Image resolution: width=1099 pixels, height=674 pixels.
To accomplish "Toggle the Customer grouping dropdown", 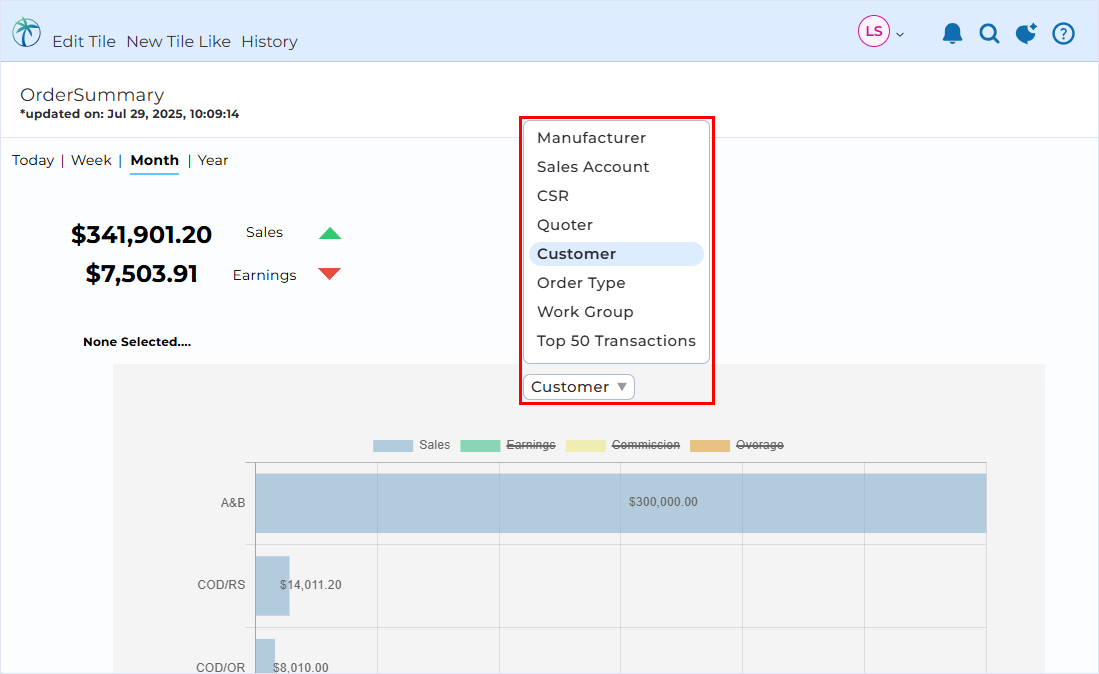I will pyautogui.click(x=579, y=387).
